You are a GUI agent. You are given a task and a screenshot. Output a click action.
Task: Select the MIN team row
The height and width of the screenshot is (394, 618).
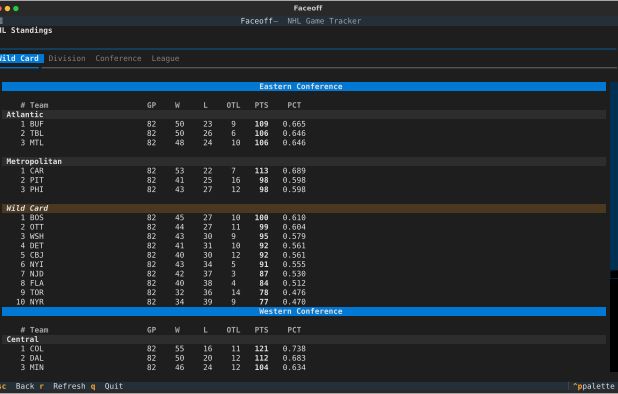pos(304,367)
